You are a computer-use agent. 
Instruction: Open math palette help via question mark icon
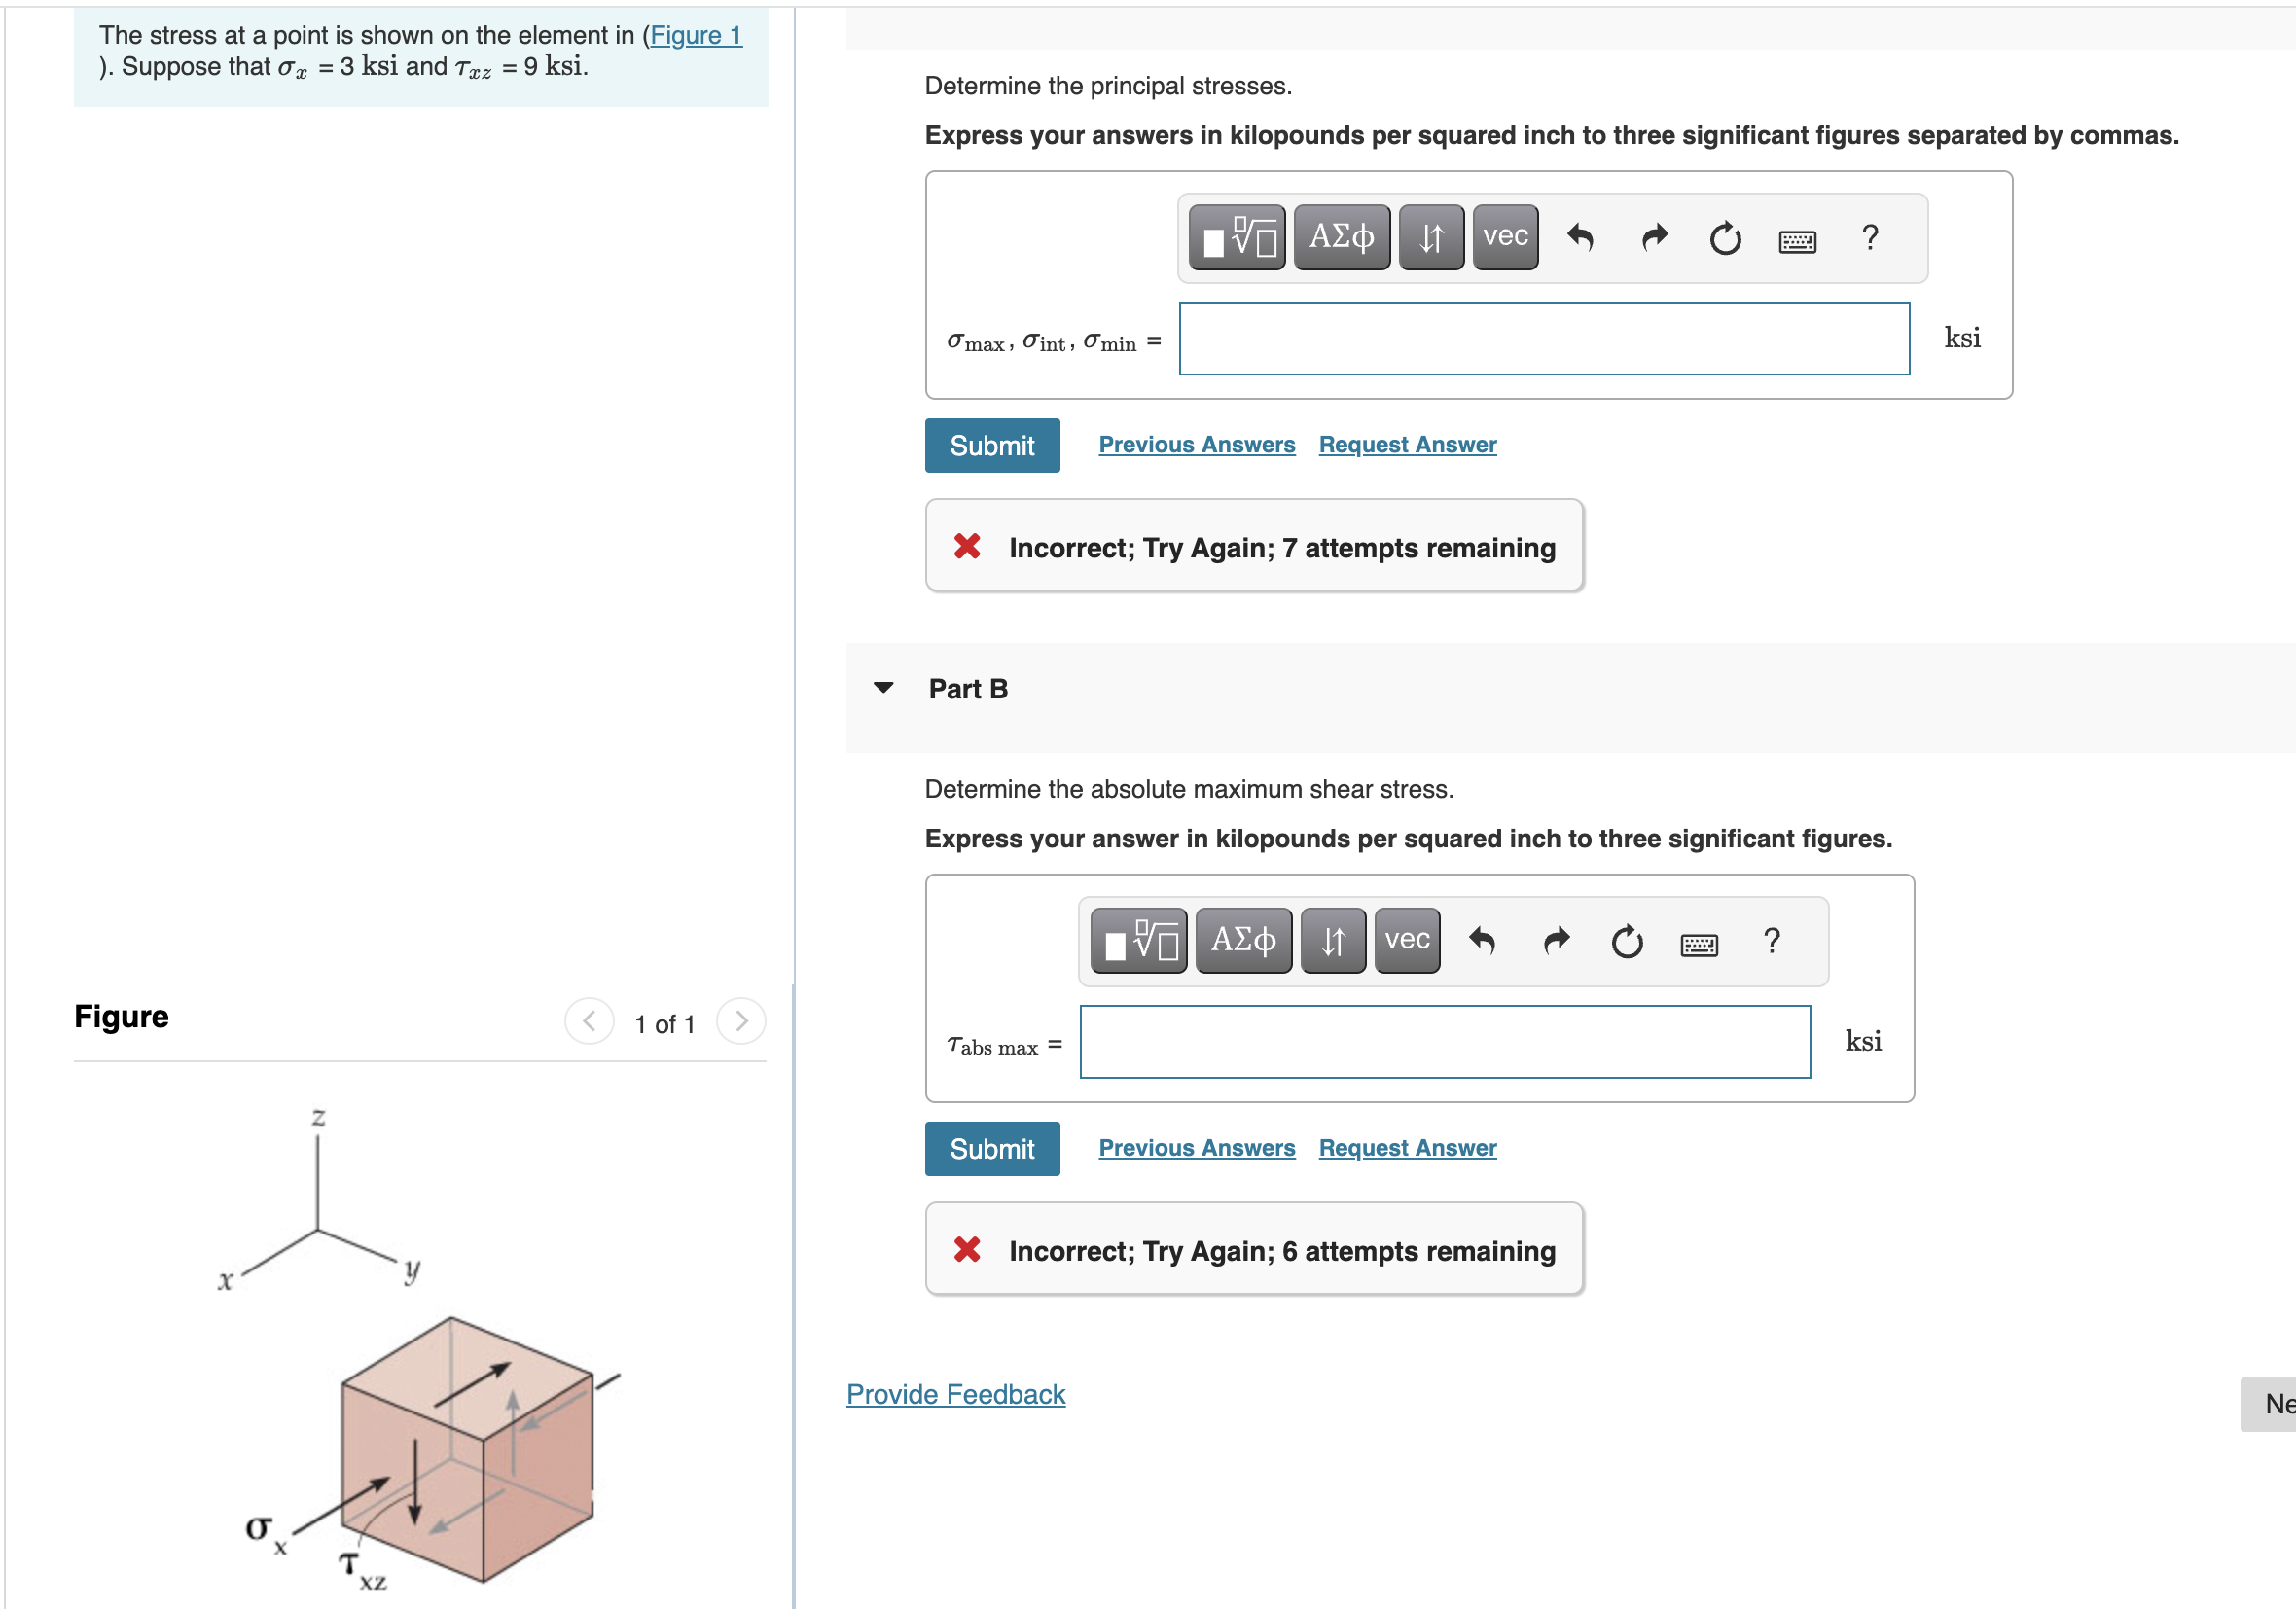click(1869, 237)
